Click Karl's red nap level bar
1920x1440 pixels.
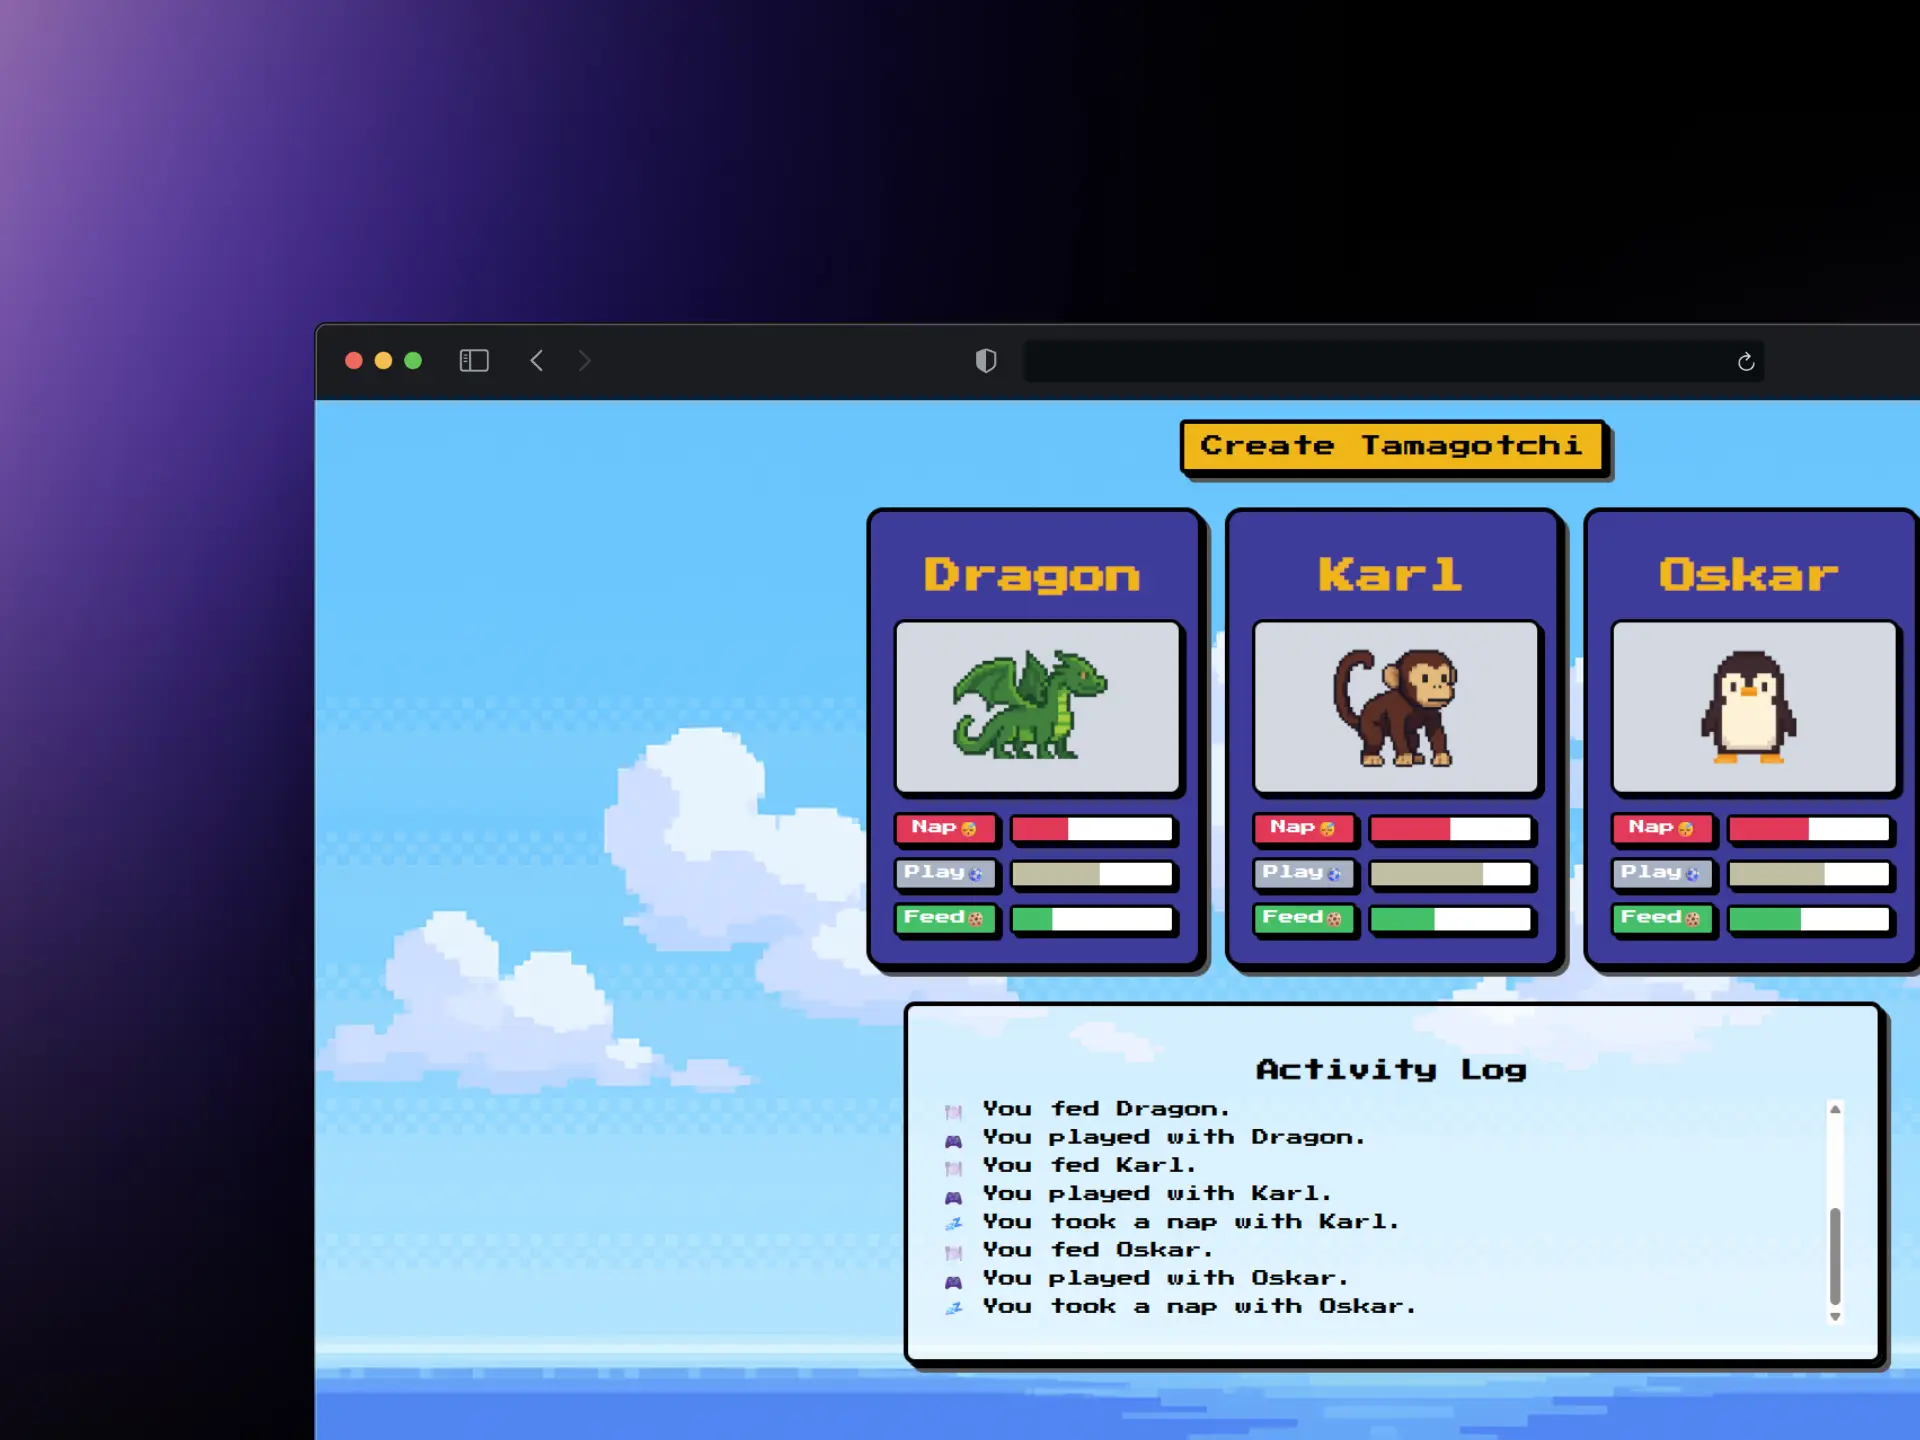tap(1451, 829)
